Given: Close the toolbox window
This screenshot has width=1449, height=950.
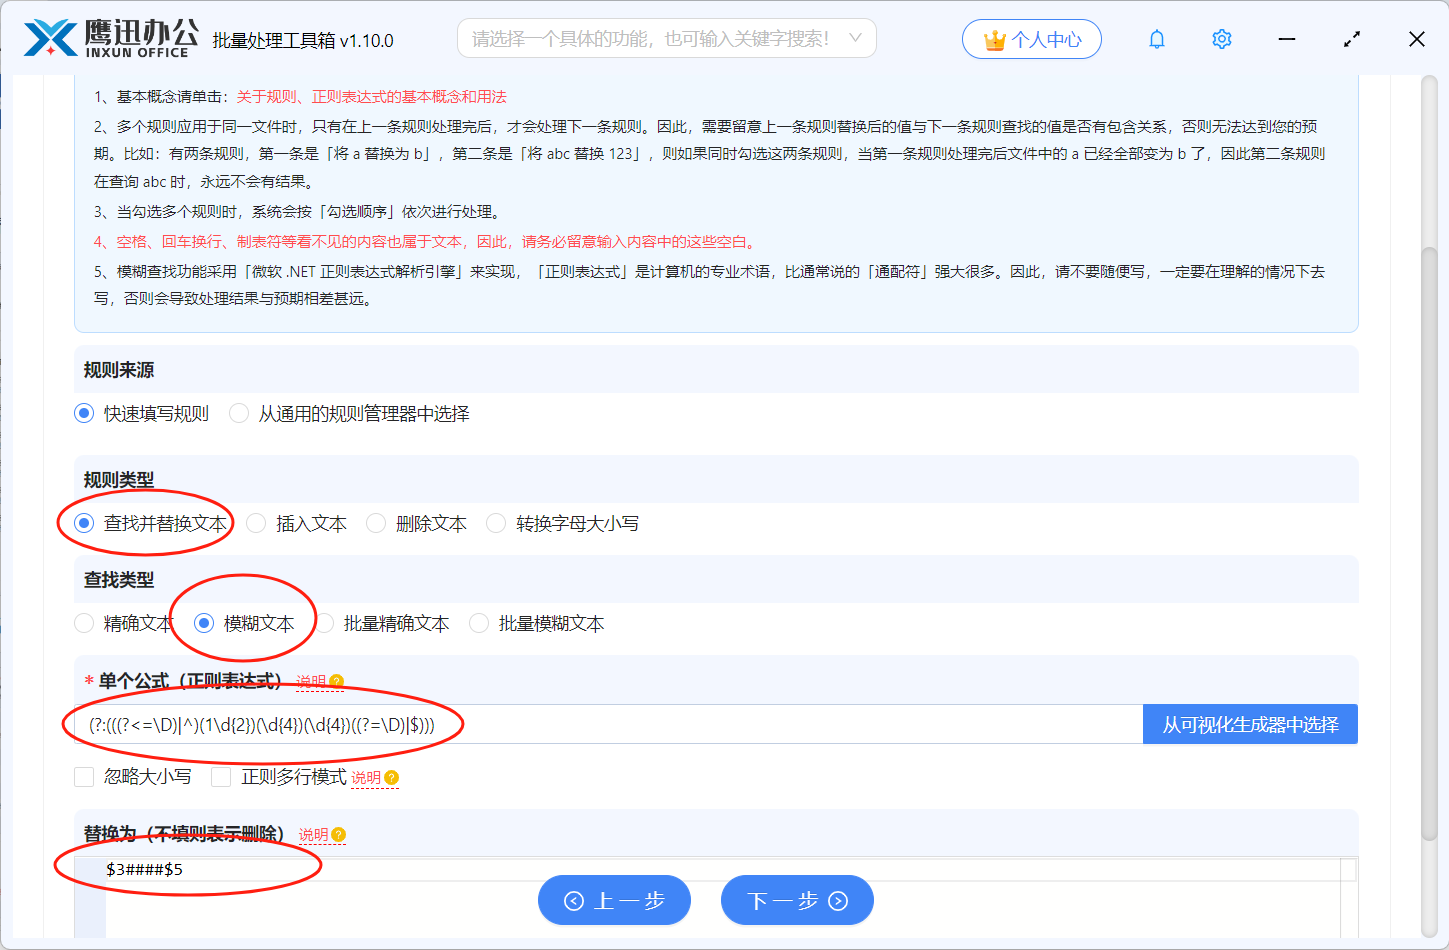Looking at the screenshot, I should 1417,39.
